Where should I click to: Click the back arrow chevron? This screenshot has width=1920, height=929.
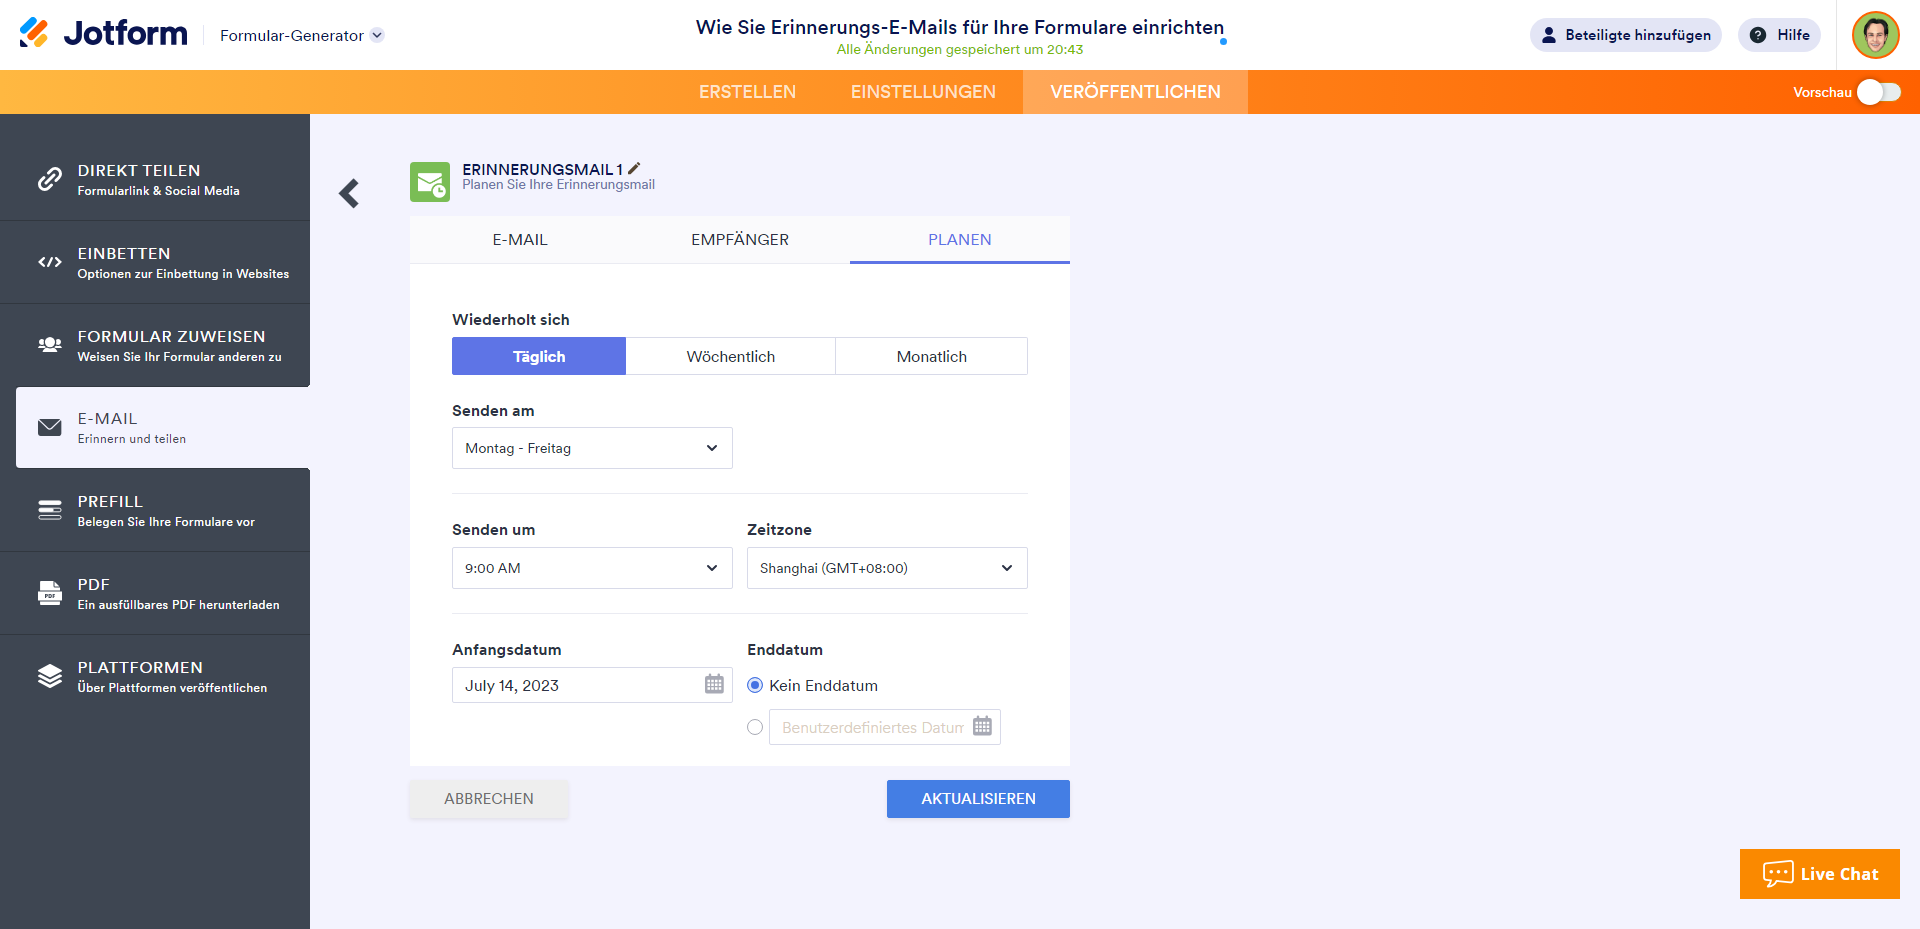349,193
